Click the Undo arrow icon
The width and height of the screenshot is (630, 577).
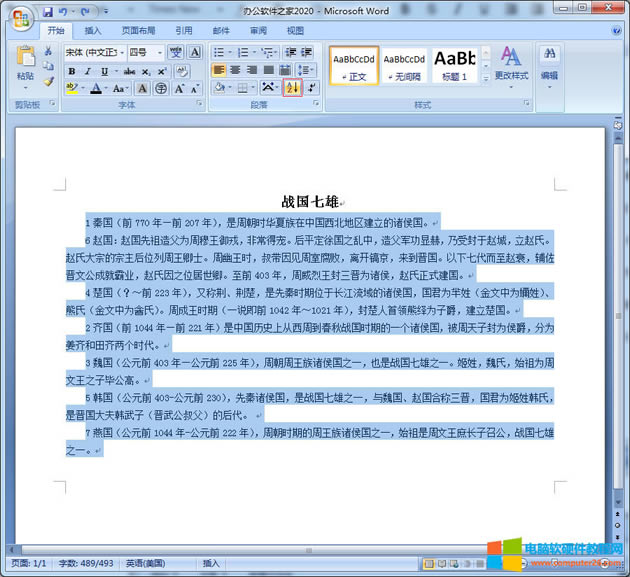click(x=63, y=12)
